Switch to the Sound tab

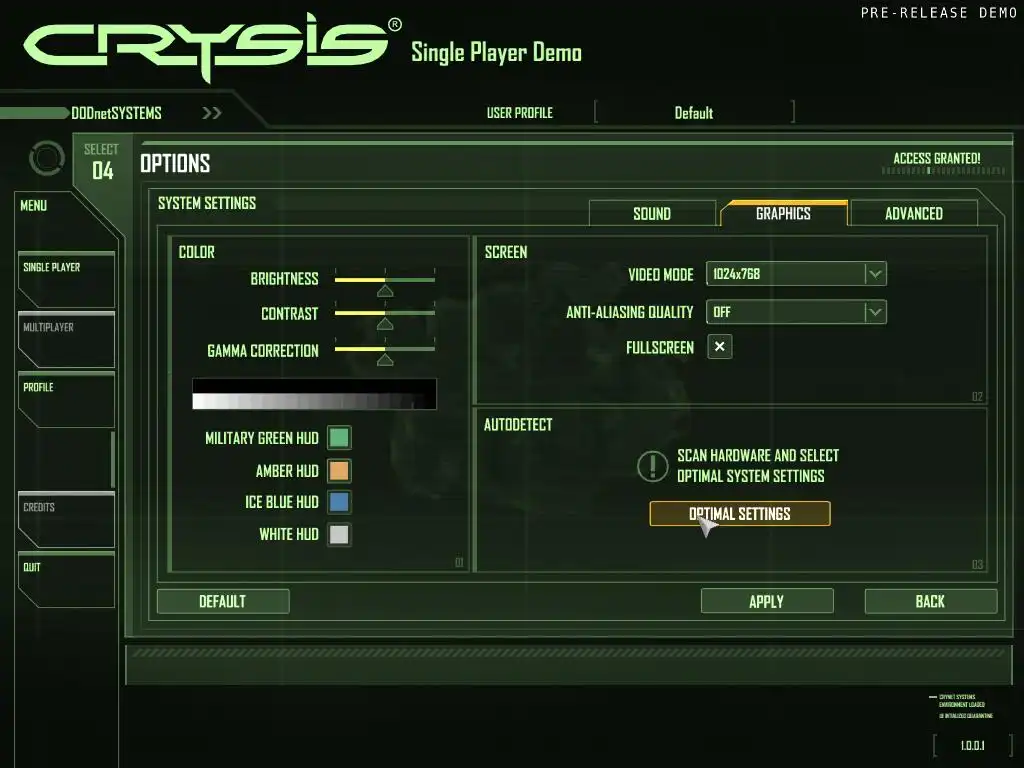click(x=652, y=214)
